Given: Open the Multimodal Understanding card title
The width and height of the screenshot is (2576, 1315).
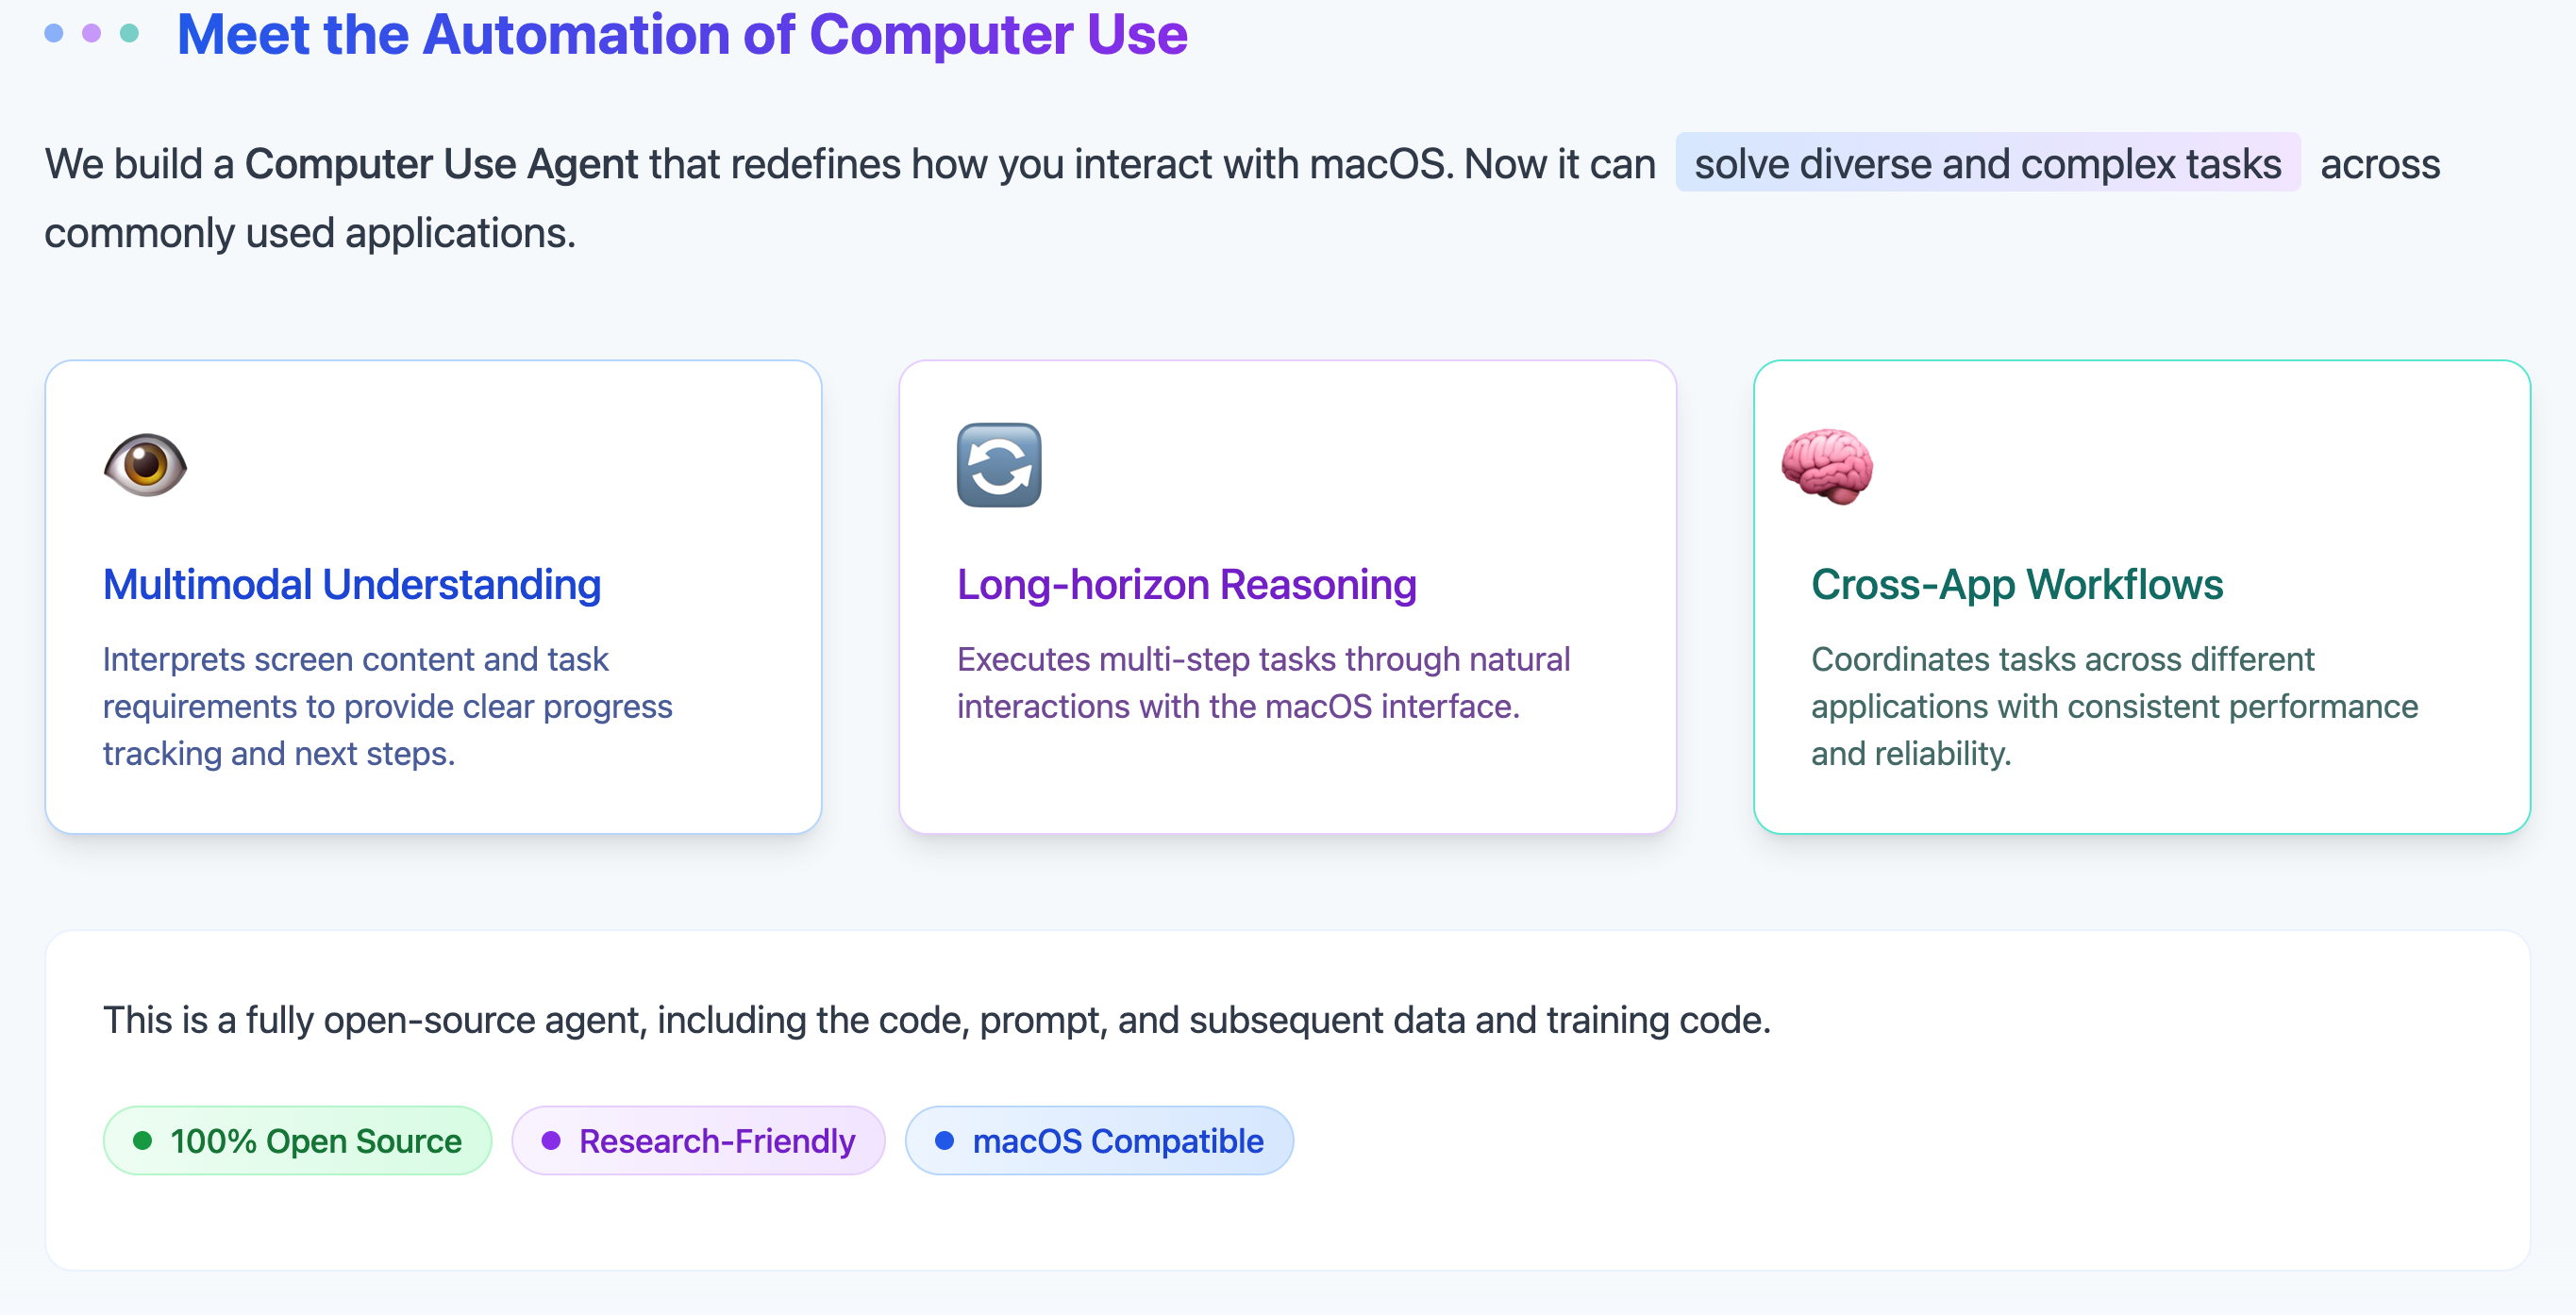Looking at the screenshot, I should tap(352, 585).
